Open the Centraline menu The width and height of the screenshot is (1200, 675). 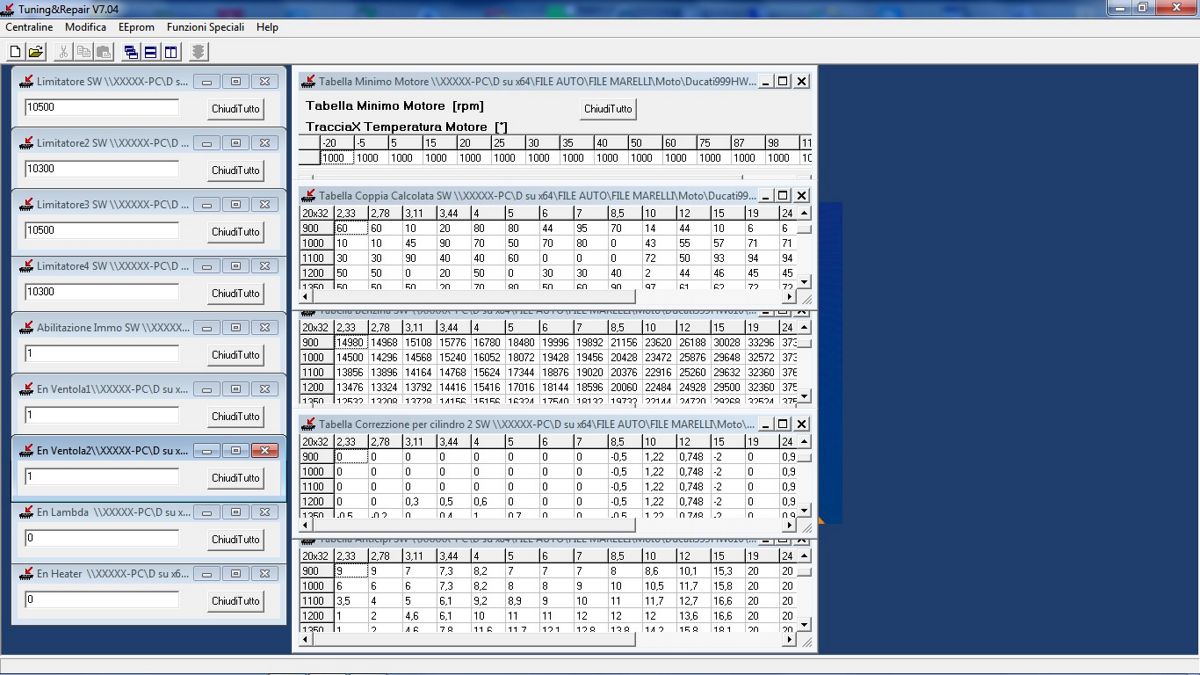point(29,27)
